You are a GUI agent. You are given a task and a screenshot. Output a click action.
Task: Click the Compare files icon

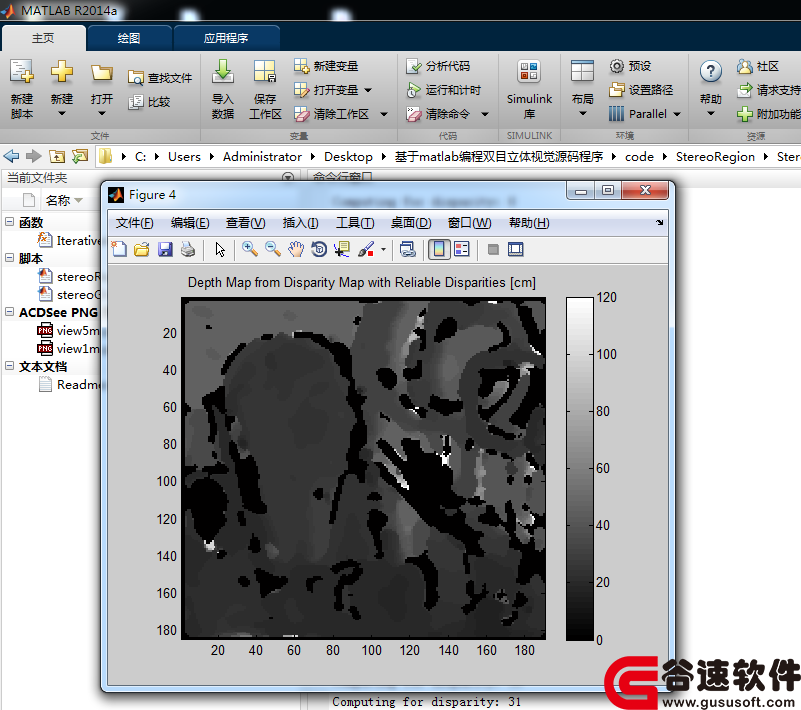[135, 102]
